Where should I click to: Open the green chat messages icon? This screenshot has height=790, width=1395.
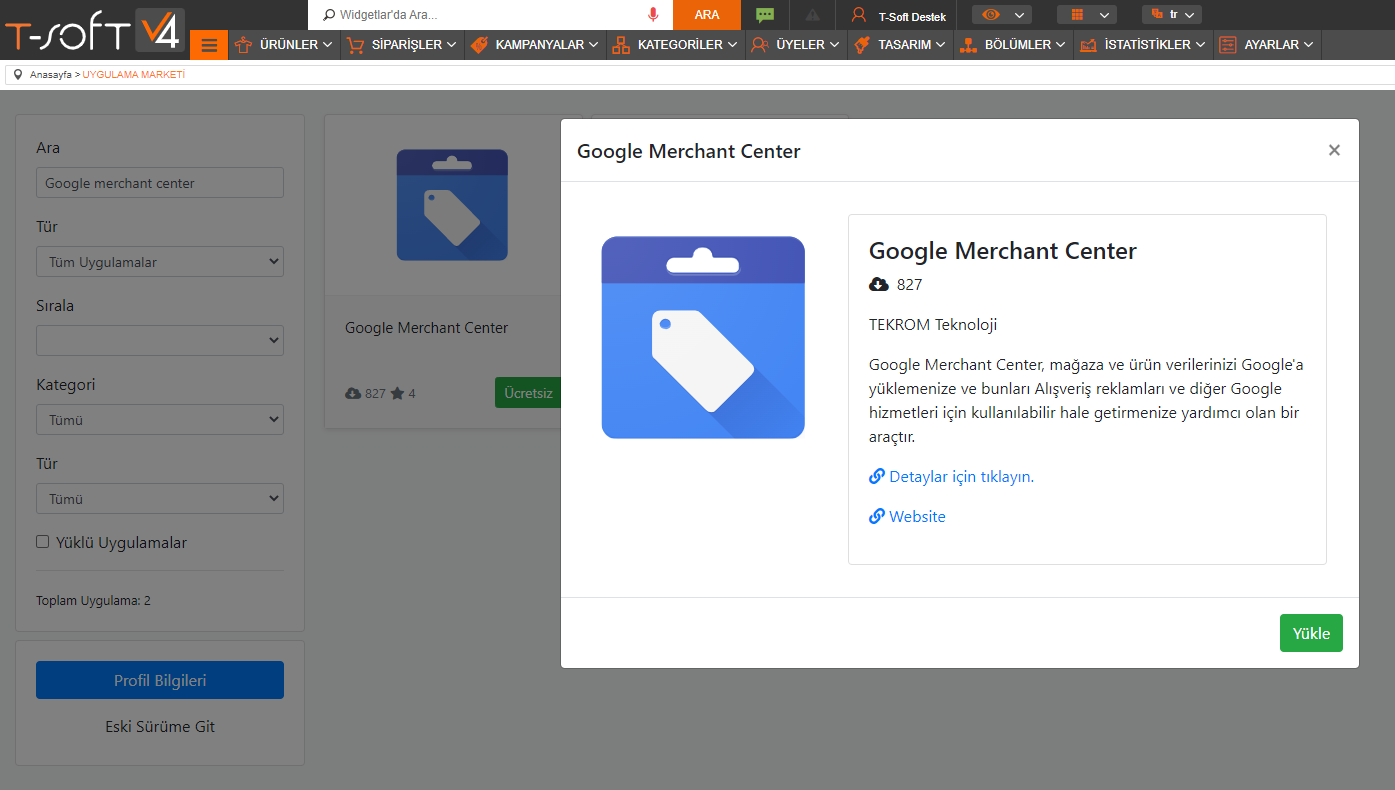pyautogui.click(x=765, y=15)
